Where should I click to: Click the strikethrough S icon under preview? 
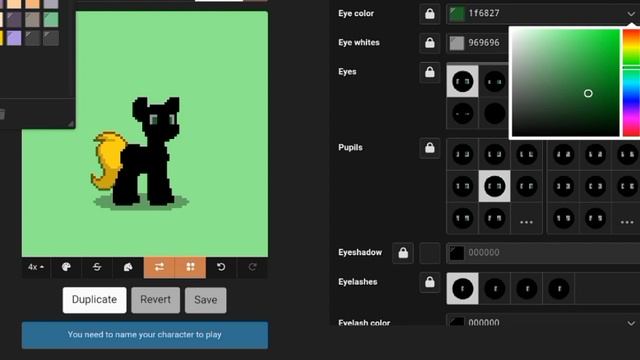coord(97,267)
